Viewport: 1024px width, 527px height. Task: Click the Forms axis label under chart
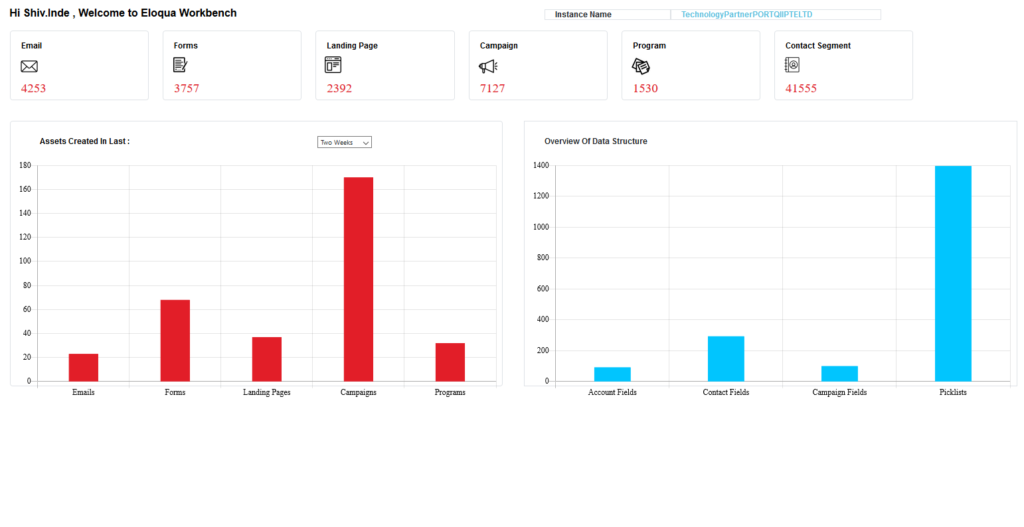coord(175,392)
